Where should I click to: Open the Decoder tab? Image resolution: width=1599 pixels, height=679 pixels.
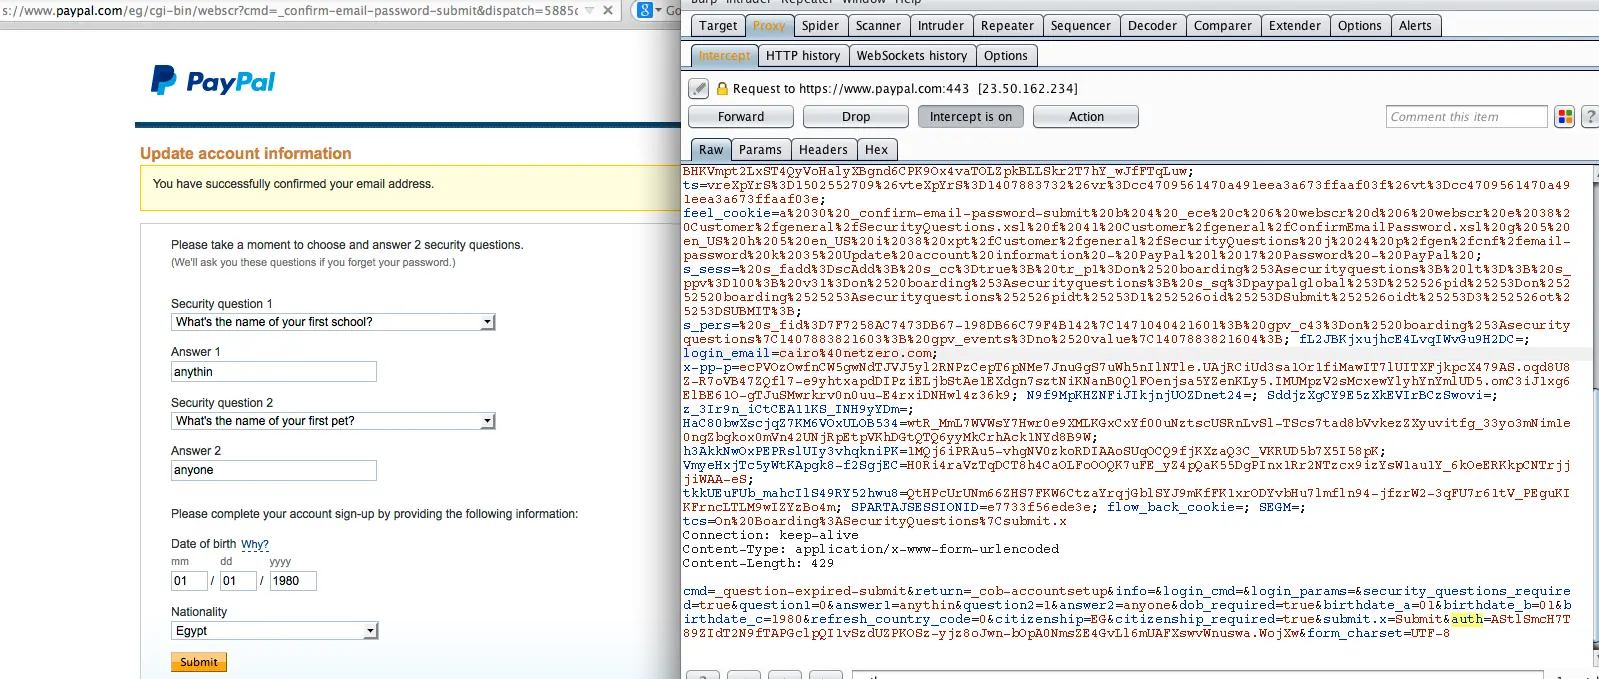1152,26
